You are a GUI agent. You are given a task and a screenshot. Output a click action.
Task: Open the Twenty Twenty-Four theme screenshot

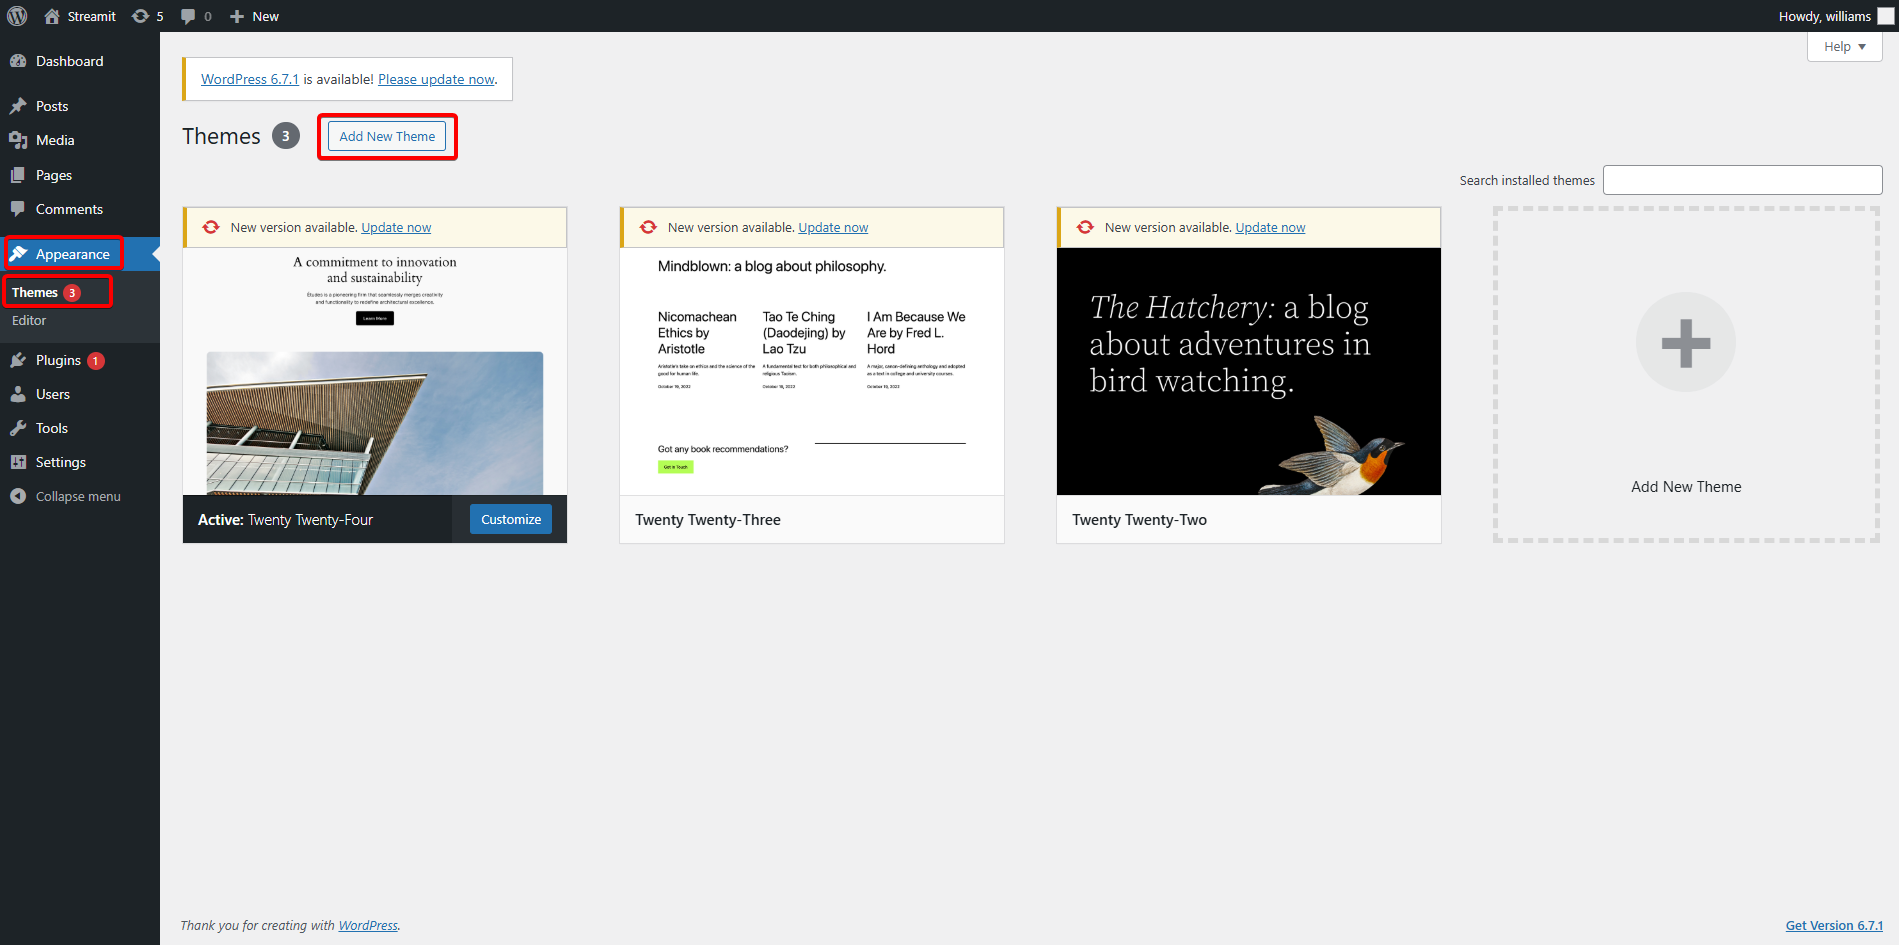375,371
